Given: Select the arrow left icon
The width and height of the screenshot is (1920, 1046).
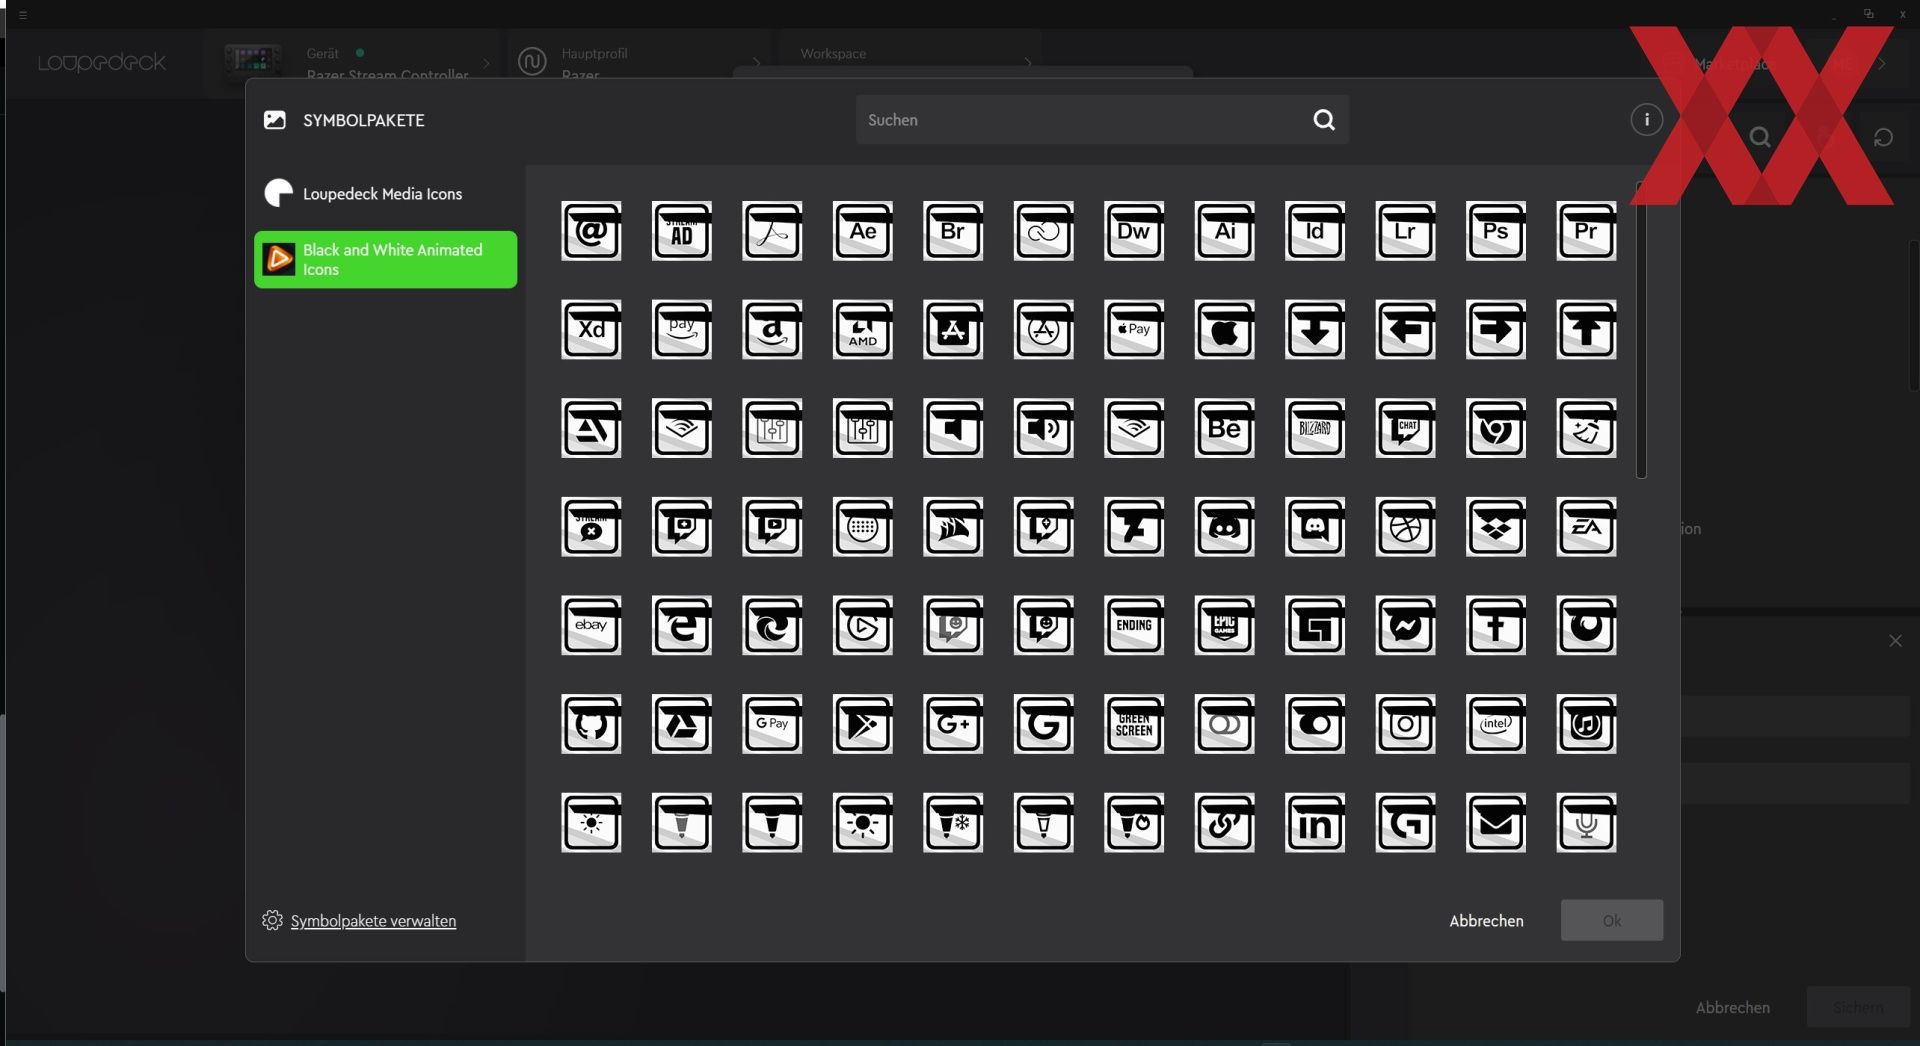Looking at the screenshot, I should [x=1406, y=330].
